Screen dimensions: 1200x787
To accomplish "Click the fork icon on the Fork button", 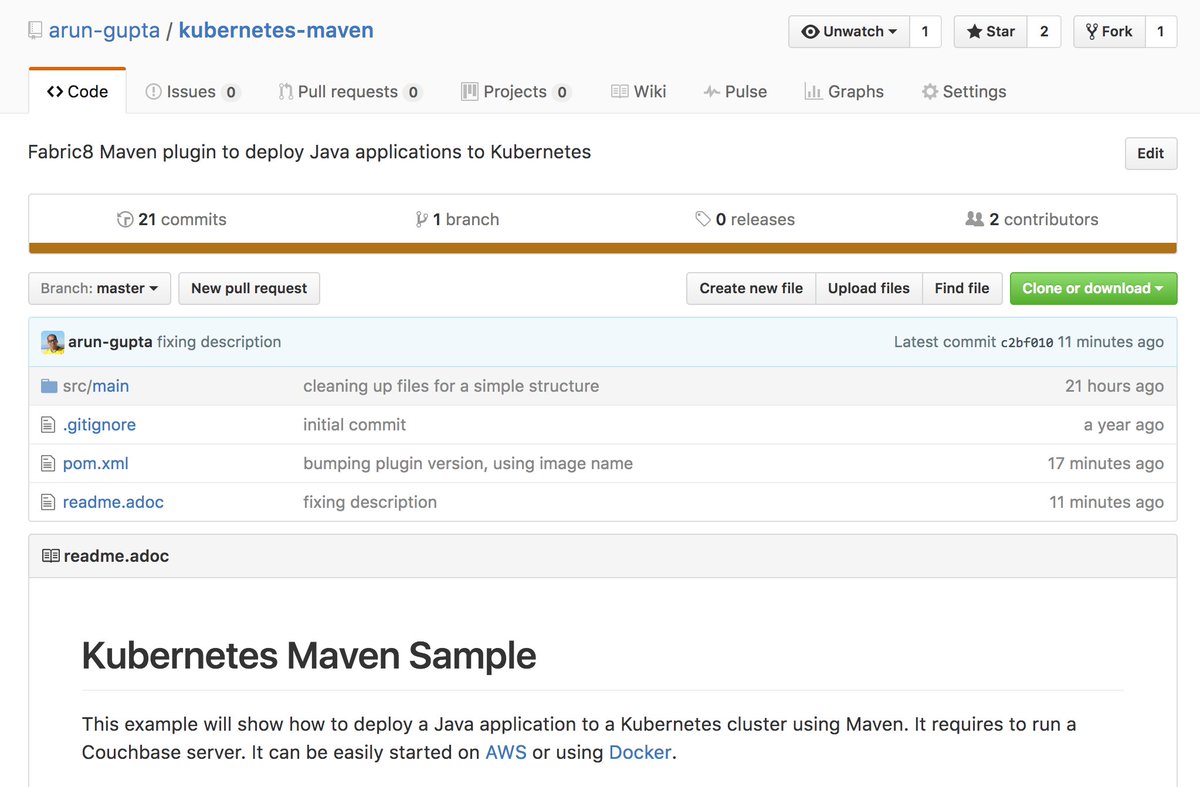I will 1092,32.
